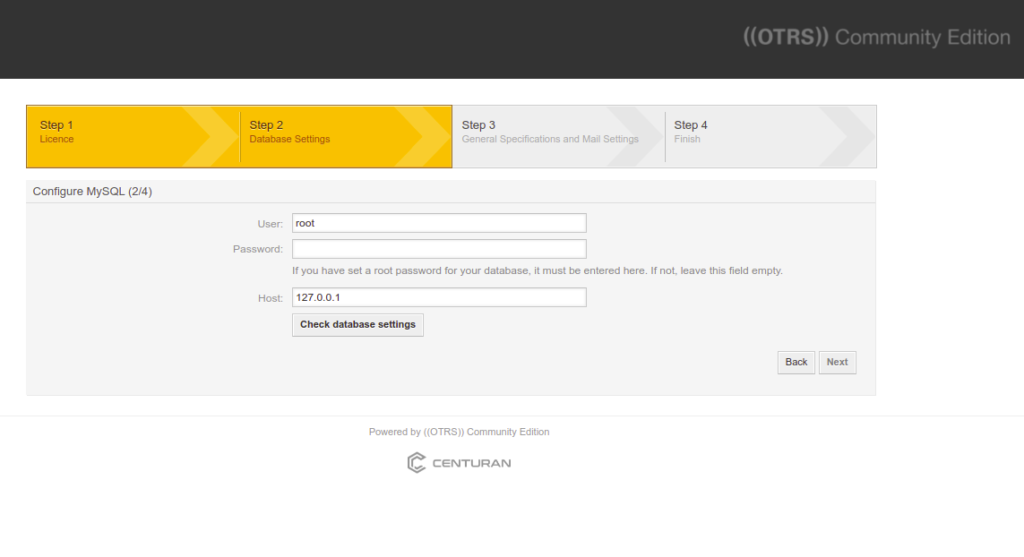Click the Host input field
This screenshot has height=557, width=1024.
[439, 298]
